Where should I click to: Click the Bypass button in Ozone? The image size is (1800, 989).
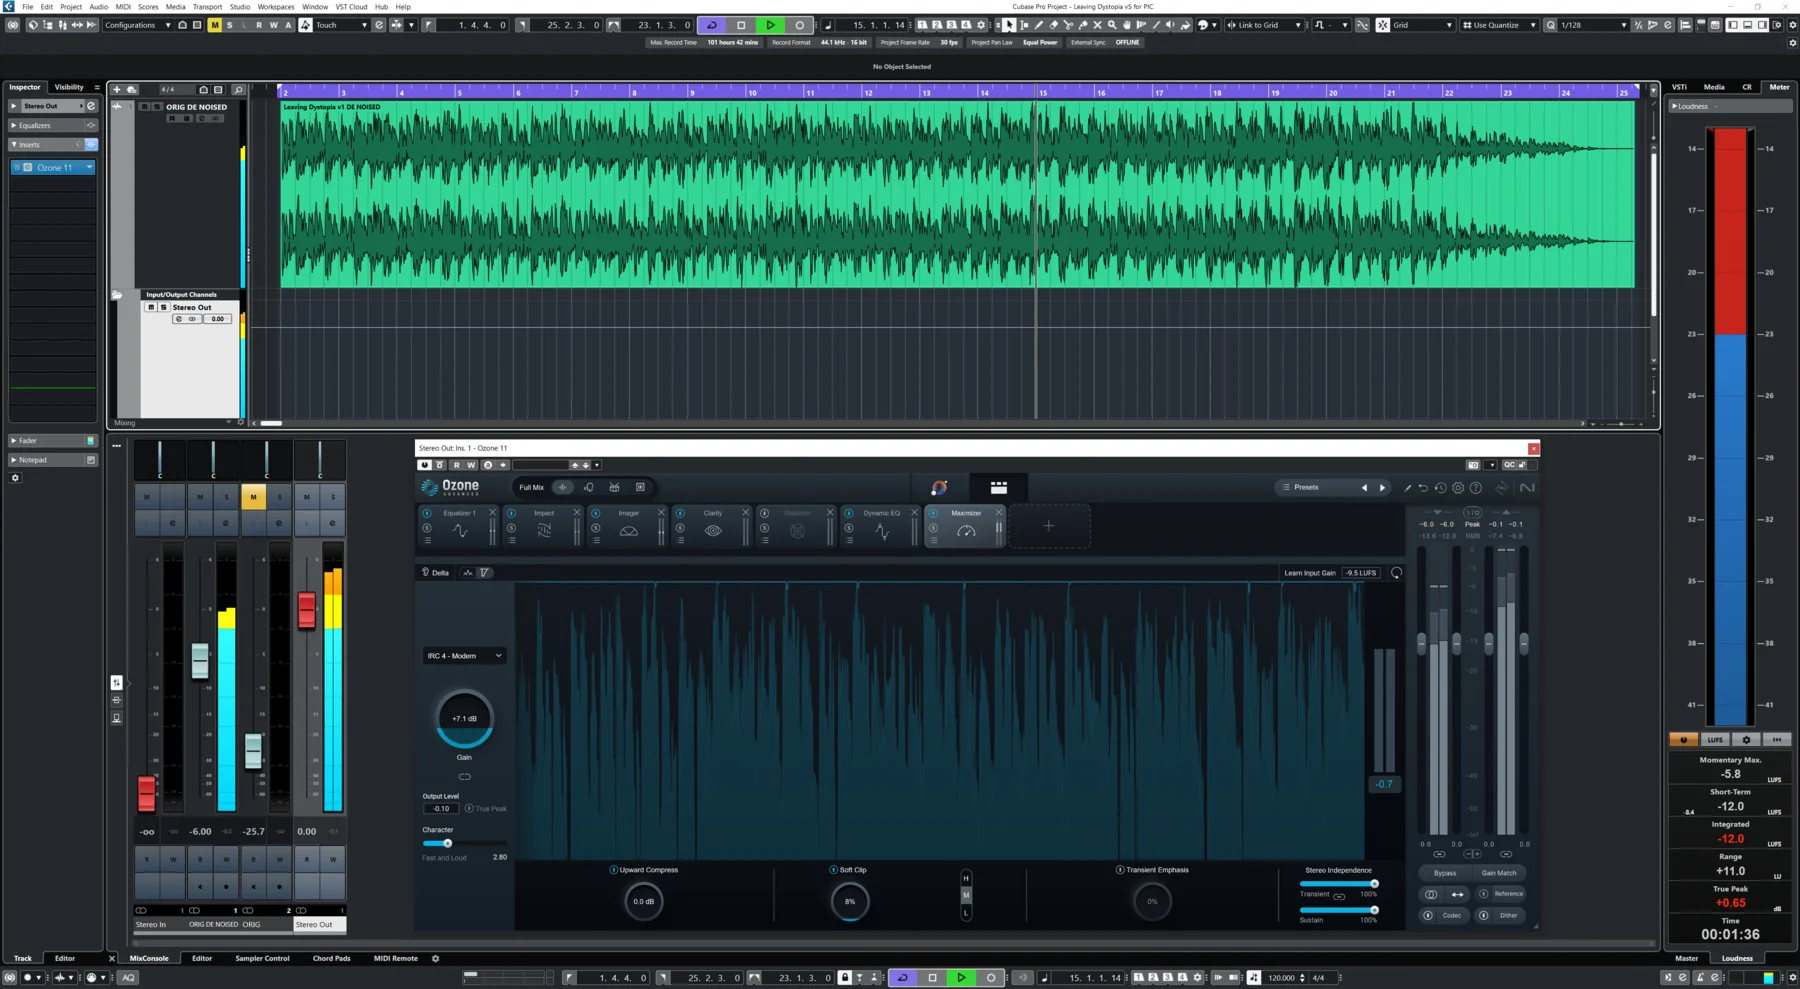coord(1444,873)
